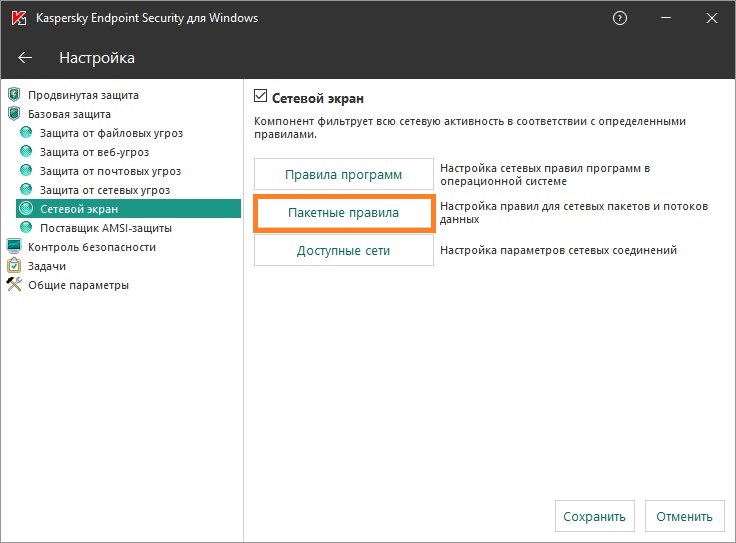Click the Пакетные правила button
Image resolution: width=736 pixels, height=543 pixels.
[343, 213]
